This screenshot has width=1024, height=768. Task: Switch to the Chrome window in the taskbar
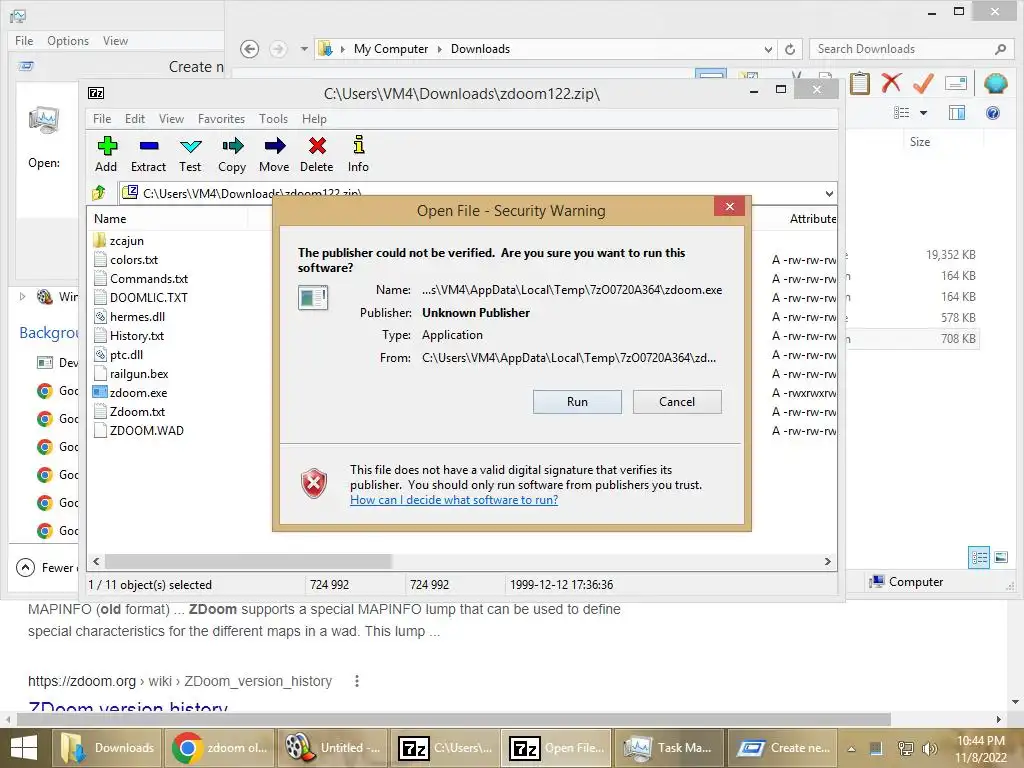tap(219, 748)
